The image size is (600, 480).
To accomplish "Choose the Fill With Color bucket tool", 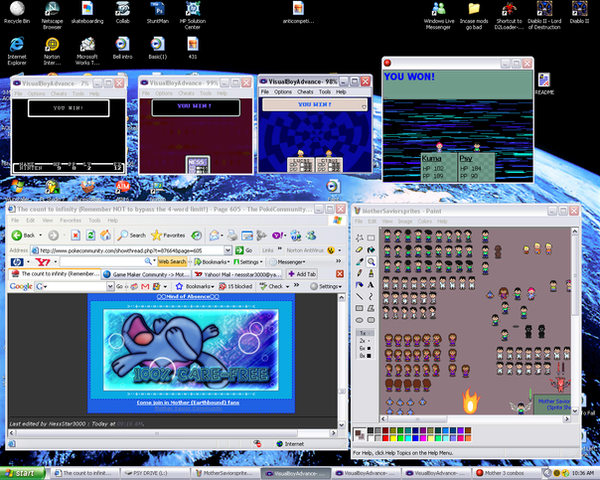I will tap(372, 250).
